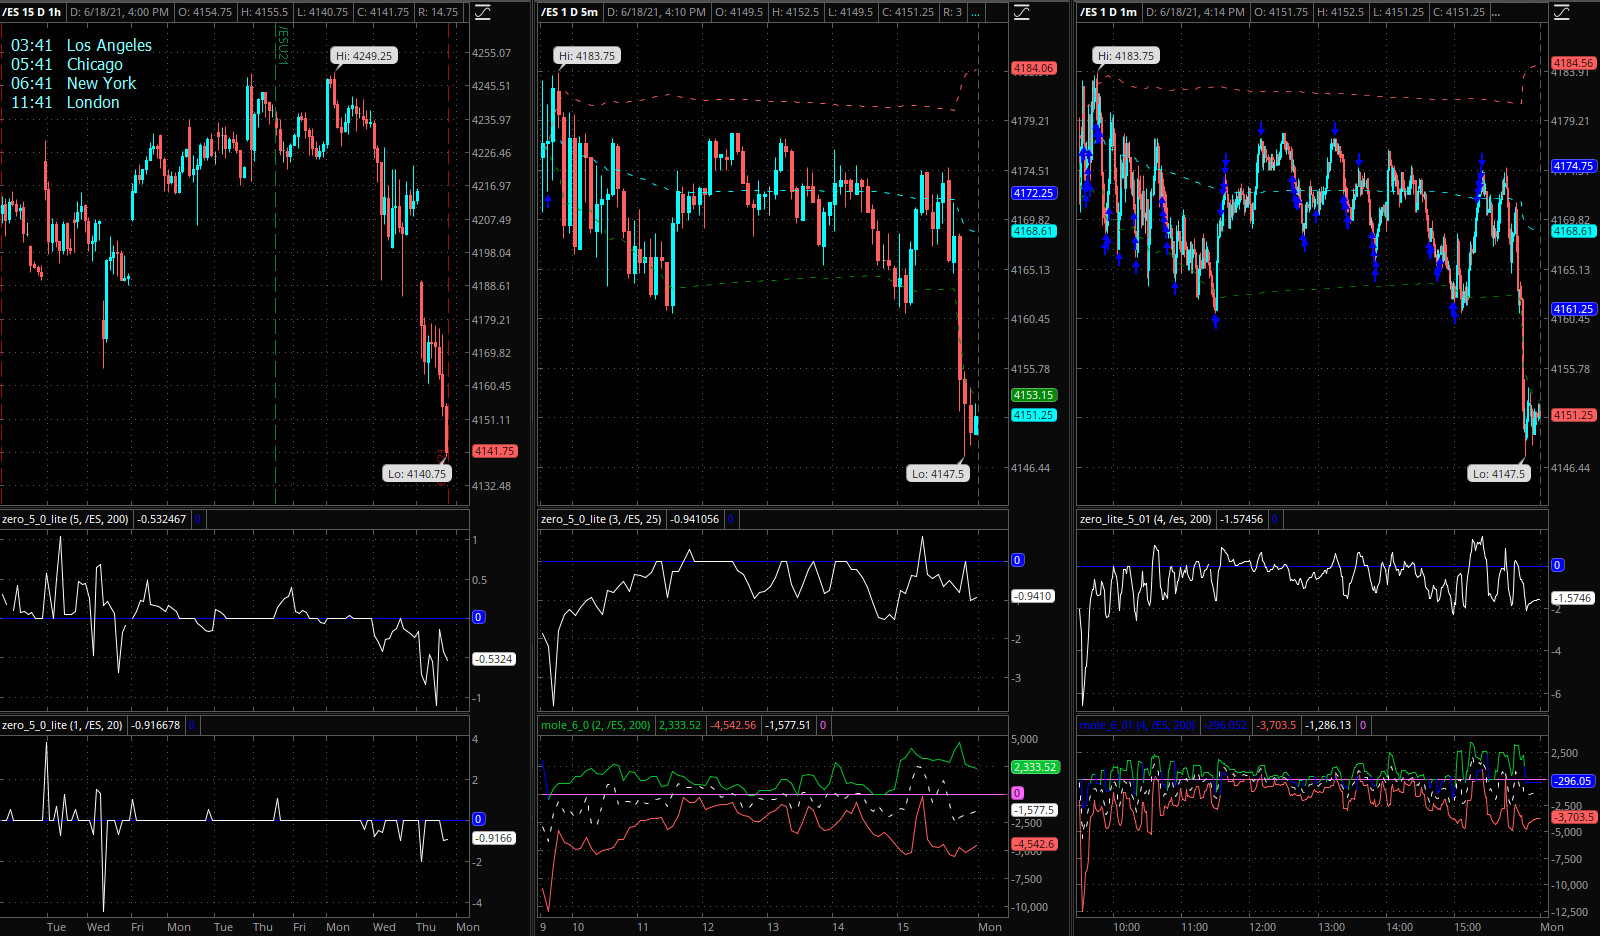The height and width of the screenshot is (936, 1600).
Task: Click the chart mode icon above the 1h chart
Action: coord(482,12)
